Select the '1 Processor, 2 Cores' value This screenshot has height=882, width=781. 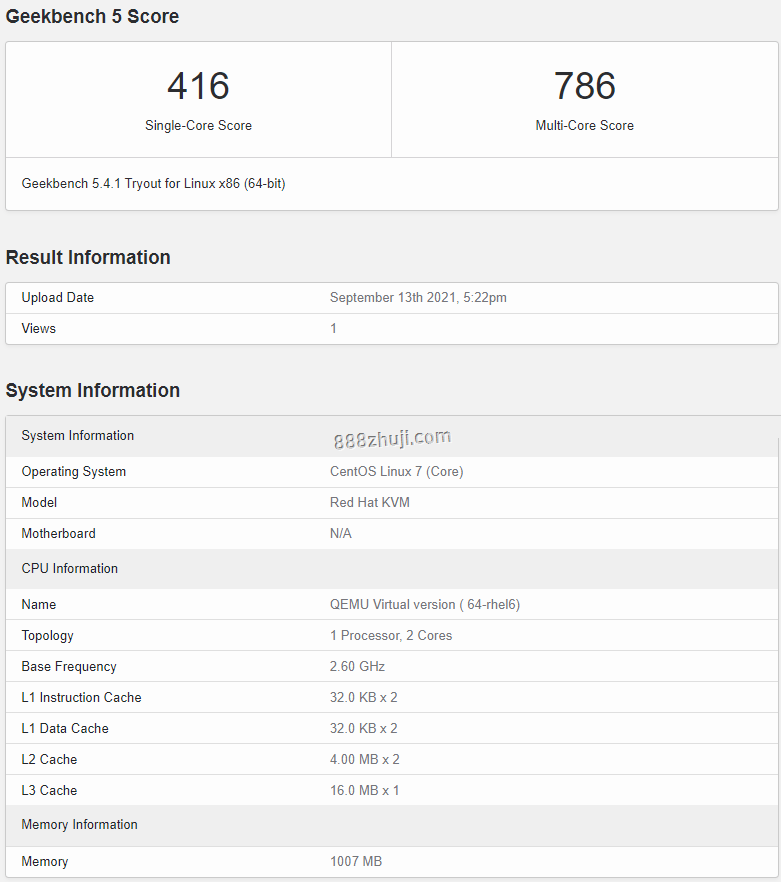click(x=391, y=636)
